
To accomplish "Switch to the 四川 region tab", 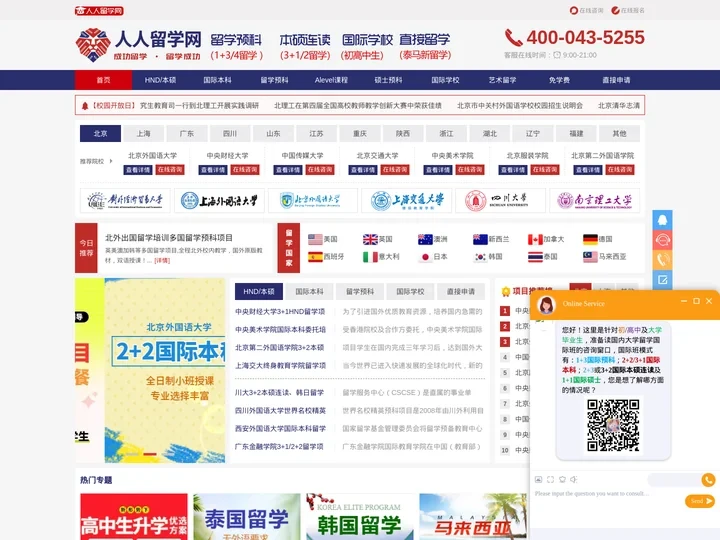I will (x=230, y=134).
